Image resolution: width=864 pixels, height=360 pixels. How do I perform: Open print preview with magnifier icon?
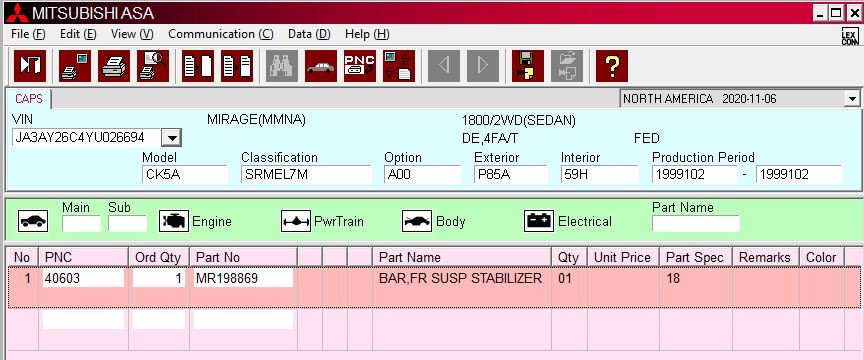(x=153, y=66)
